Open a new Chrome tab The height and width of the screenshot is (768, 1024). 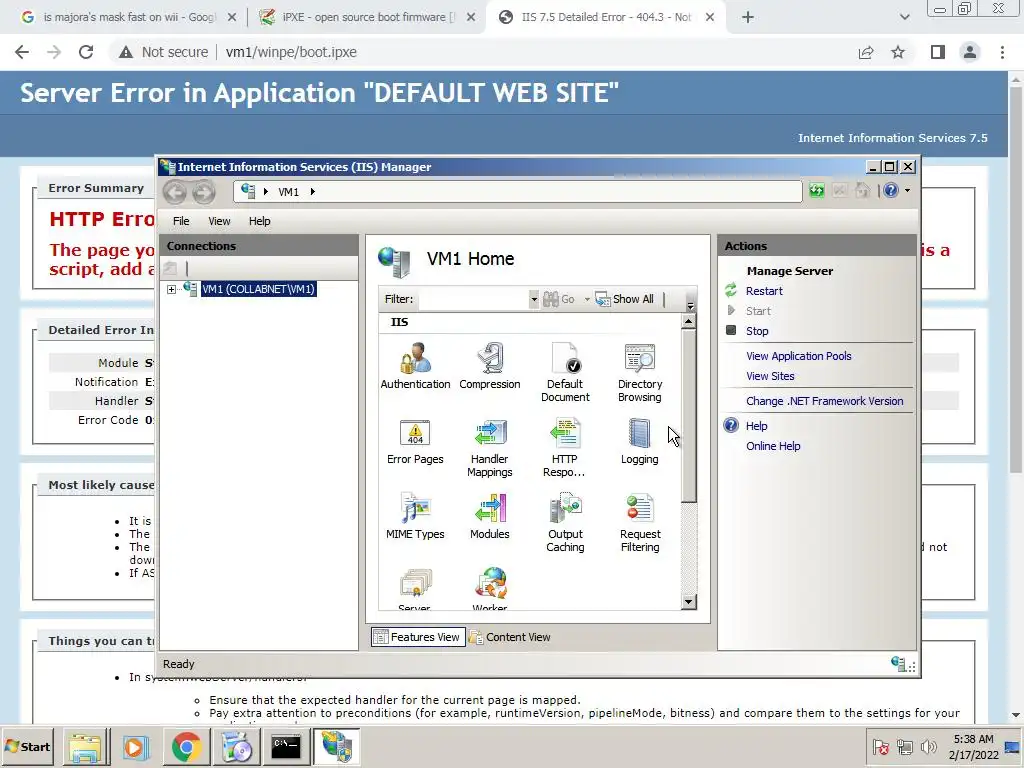coord(748,17)
